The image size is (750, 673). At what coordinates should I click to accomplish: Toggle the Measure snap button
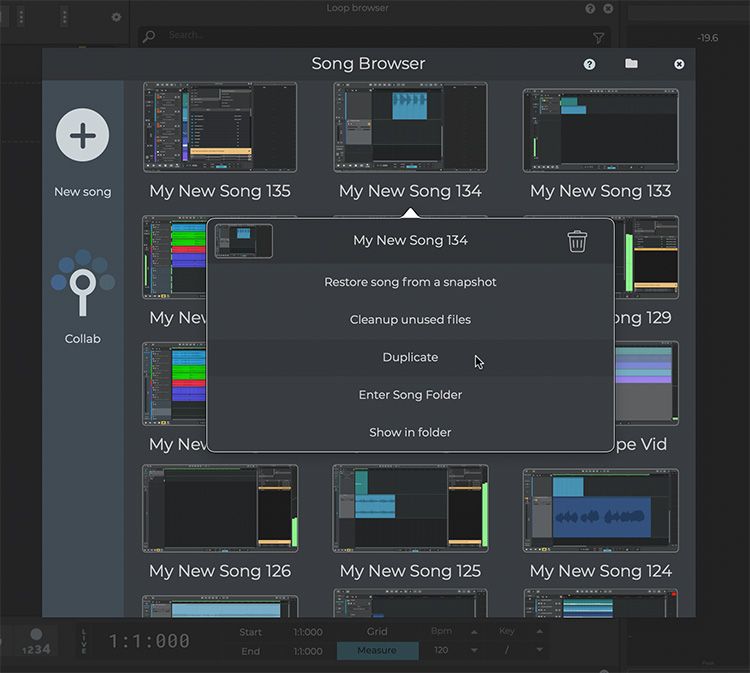click(x=376, y=651)
